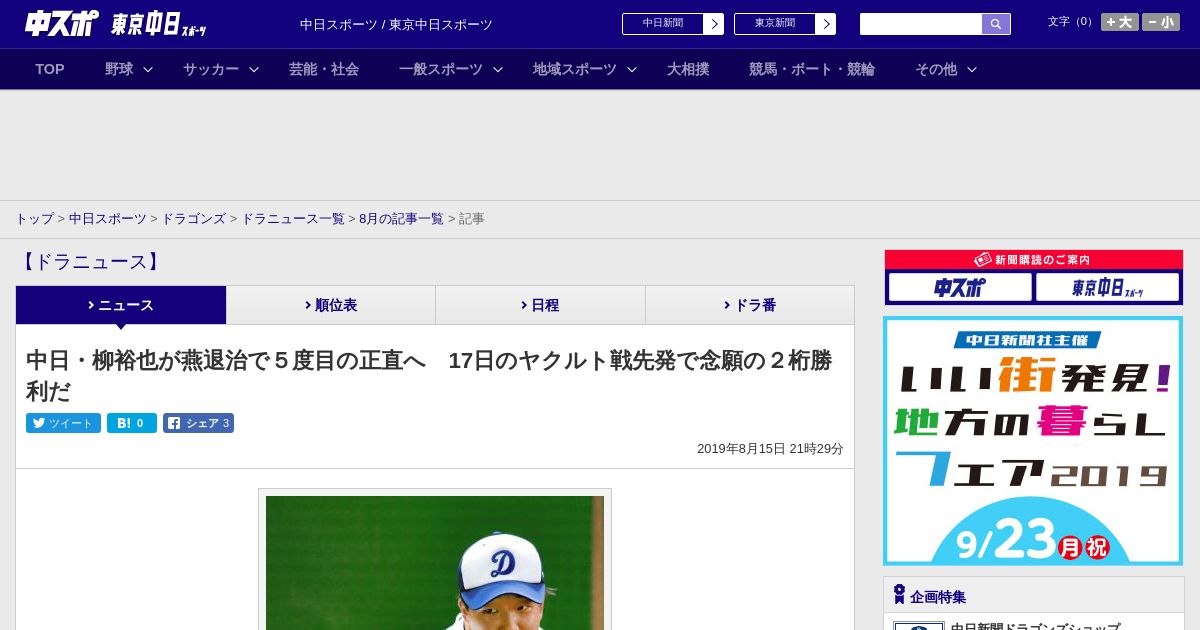Open 大相撲 in navigation bar

(x=688, y=69)
